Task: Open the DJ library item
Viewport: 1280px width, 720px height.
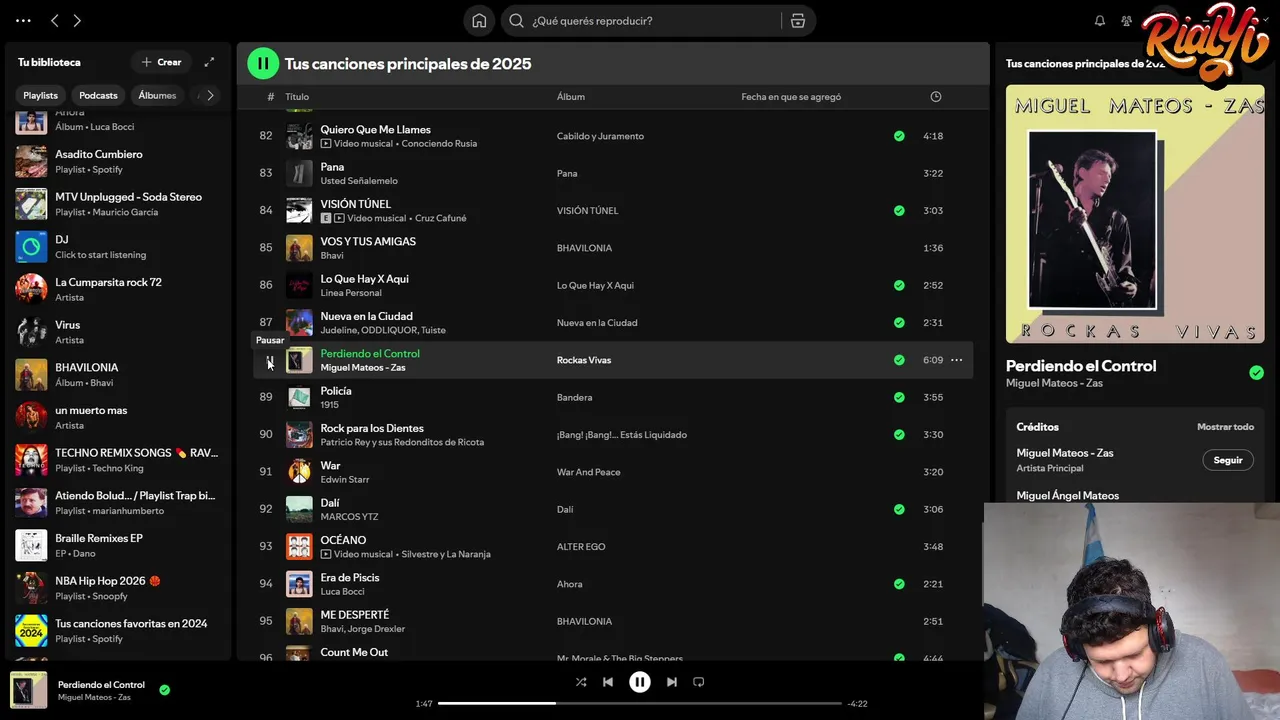Action: (118, 247)
